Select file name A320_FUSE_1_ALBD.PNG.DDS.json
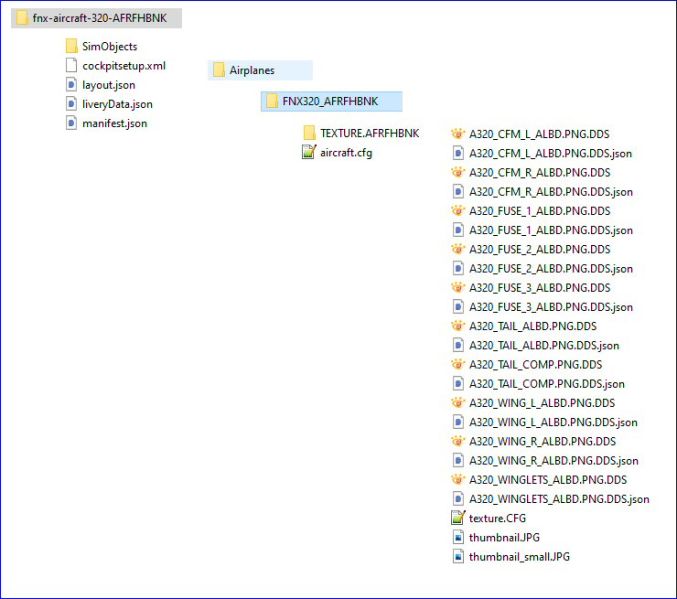Image resolution: width=677 pixels, height=599 pixels. tap(551, 230)
